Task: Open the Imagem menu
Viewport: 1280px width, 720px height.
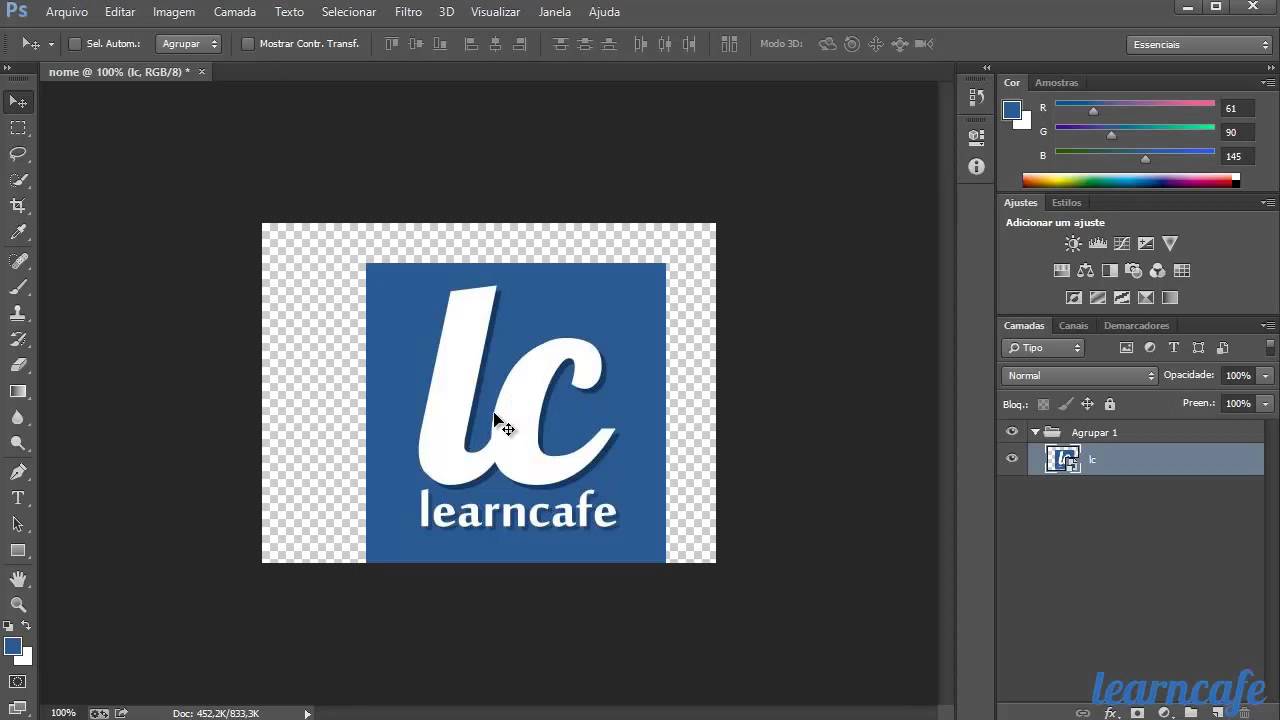Action: (174, 12)
